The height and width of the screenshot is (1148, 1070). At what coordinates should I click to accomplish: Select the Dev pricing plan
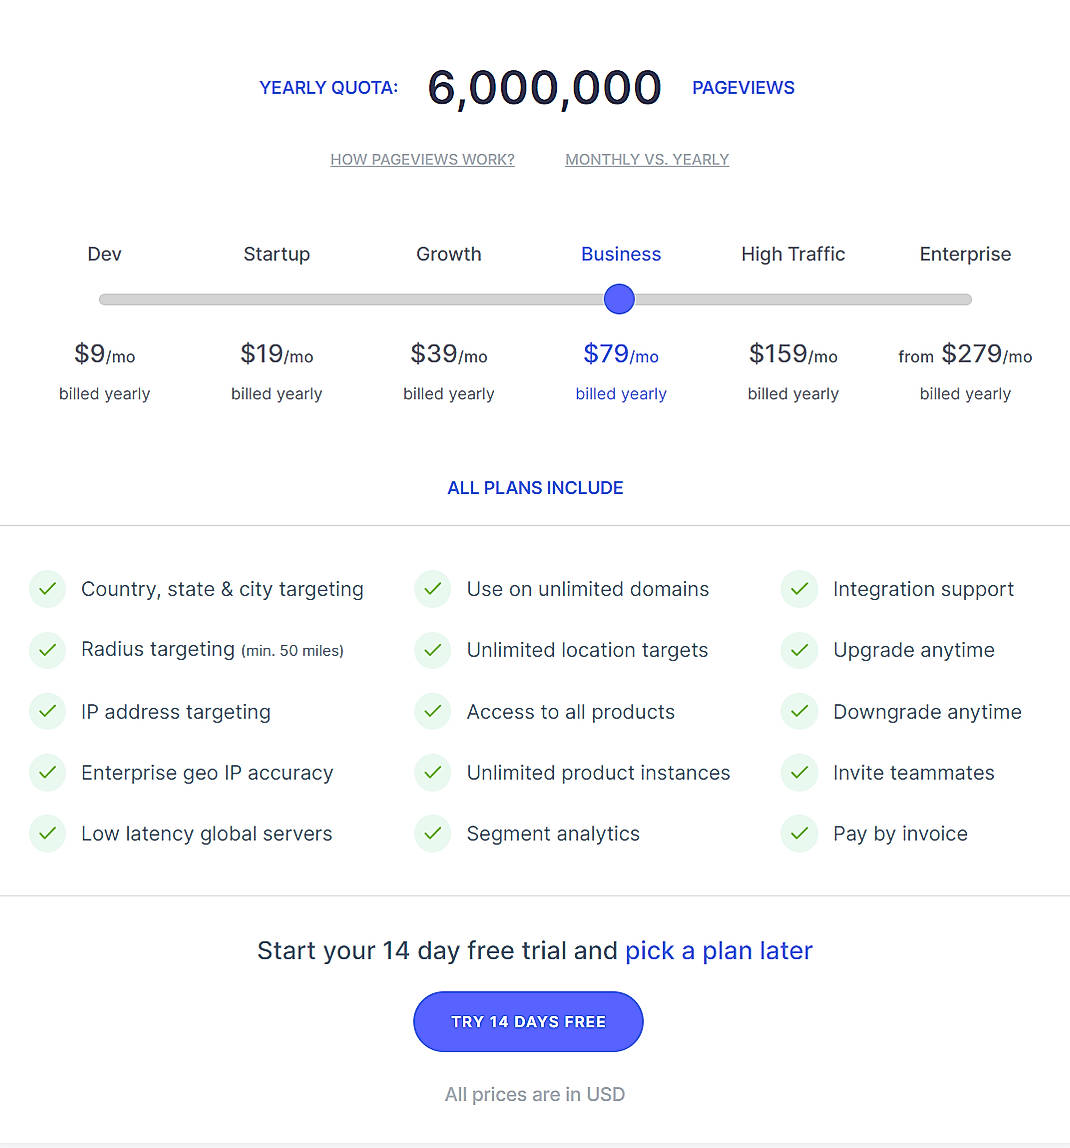[104, 254]
